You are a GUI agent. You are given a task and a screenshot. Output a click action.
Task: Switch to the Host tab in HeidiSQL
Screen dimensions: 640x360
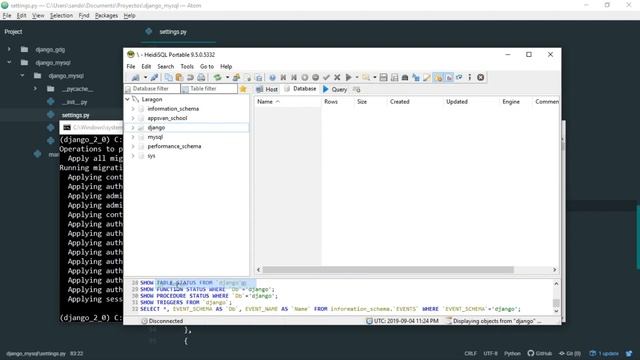coord(267,89)
